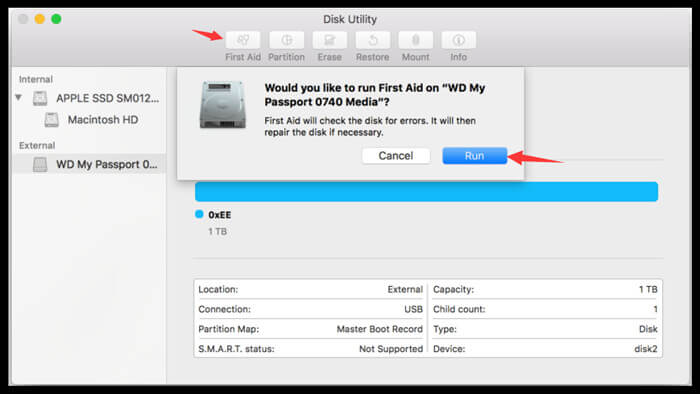Click the Restore toolbar icon

pyautogui.click(x=373, y=41)
